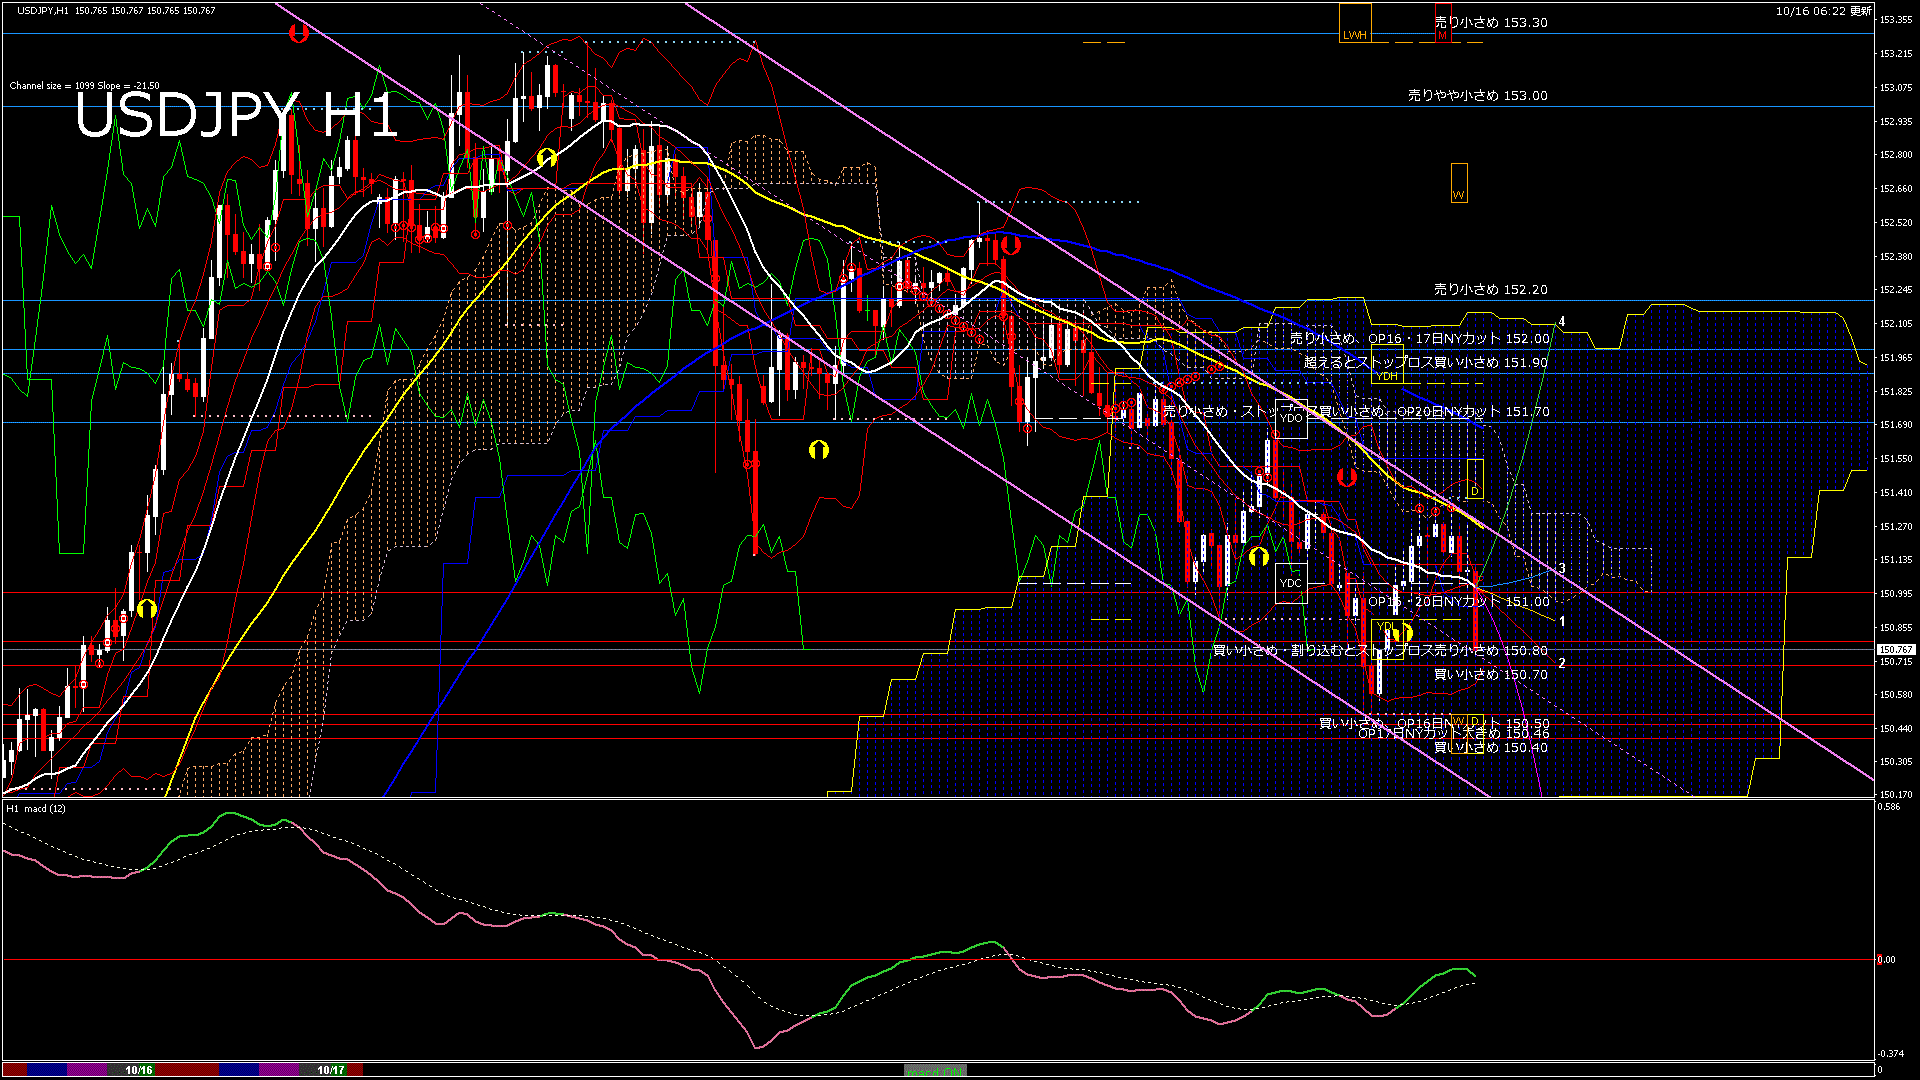The width and height of the screenshot is (1920, 1080).
Task: Click the yellow up arrow at bottom-left
Action: tap(147, 608)
